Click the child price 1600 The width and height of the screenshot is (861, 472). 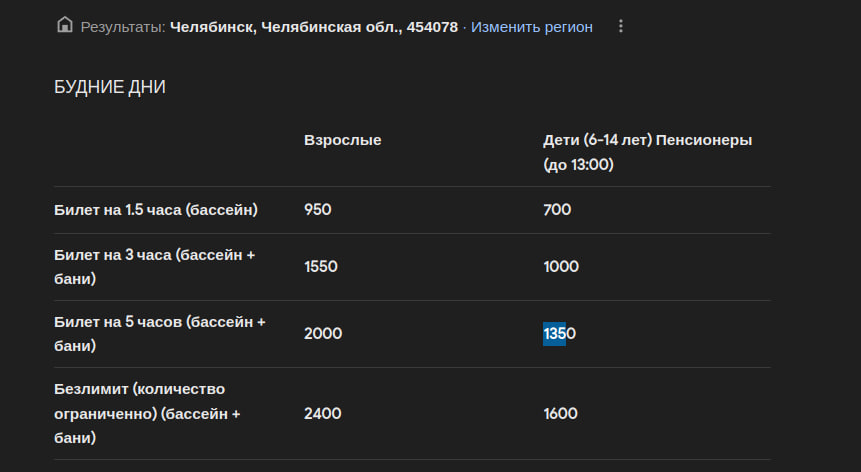(560, 413)
